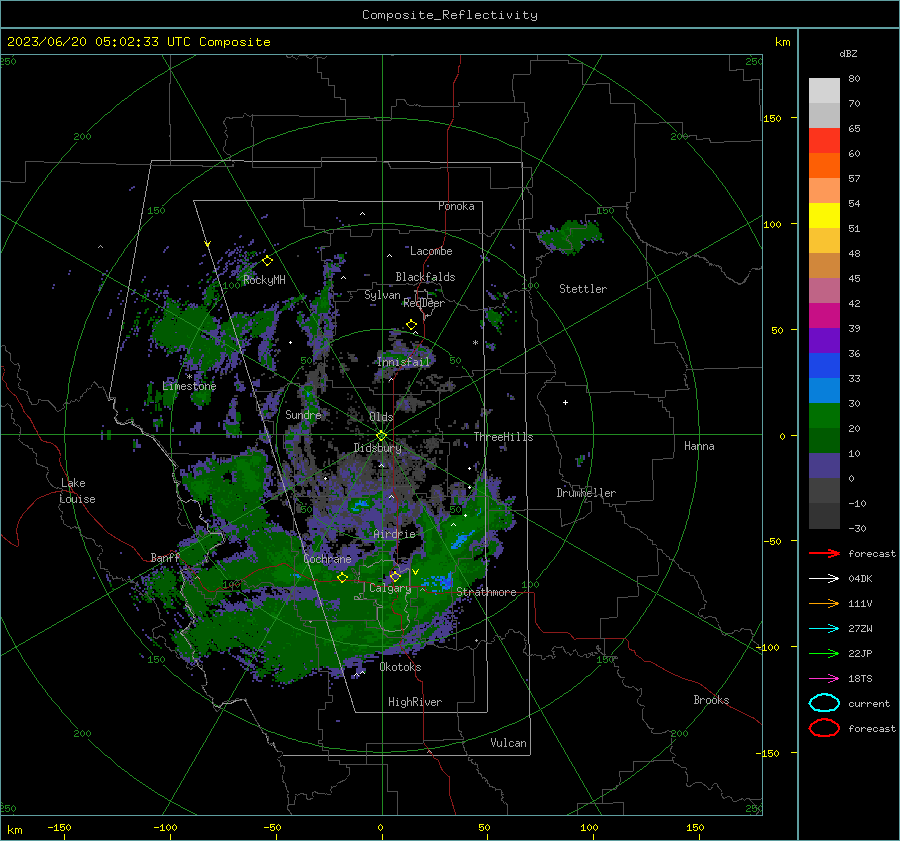This screenshot has height=841, width=900.
Task: Click the current legend label
Action: (x=869, y=704)
